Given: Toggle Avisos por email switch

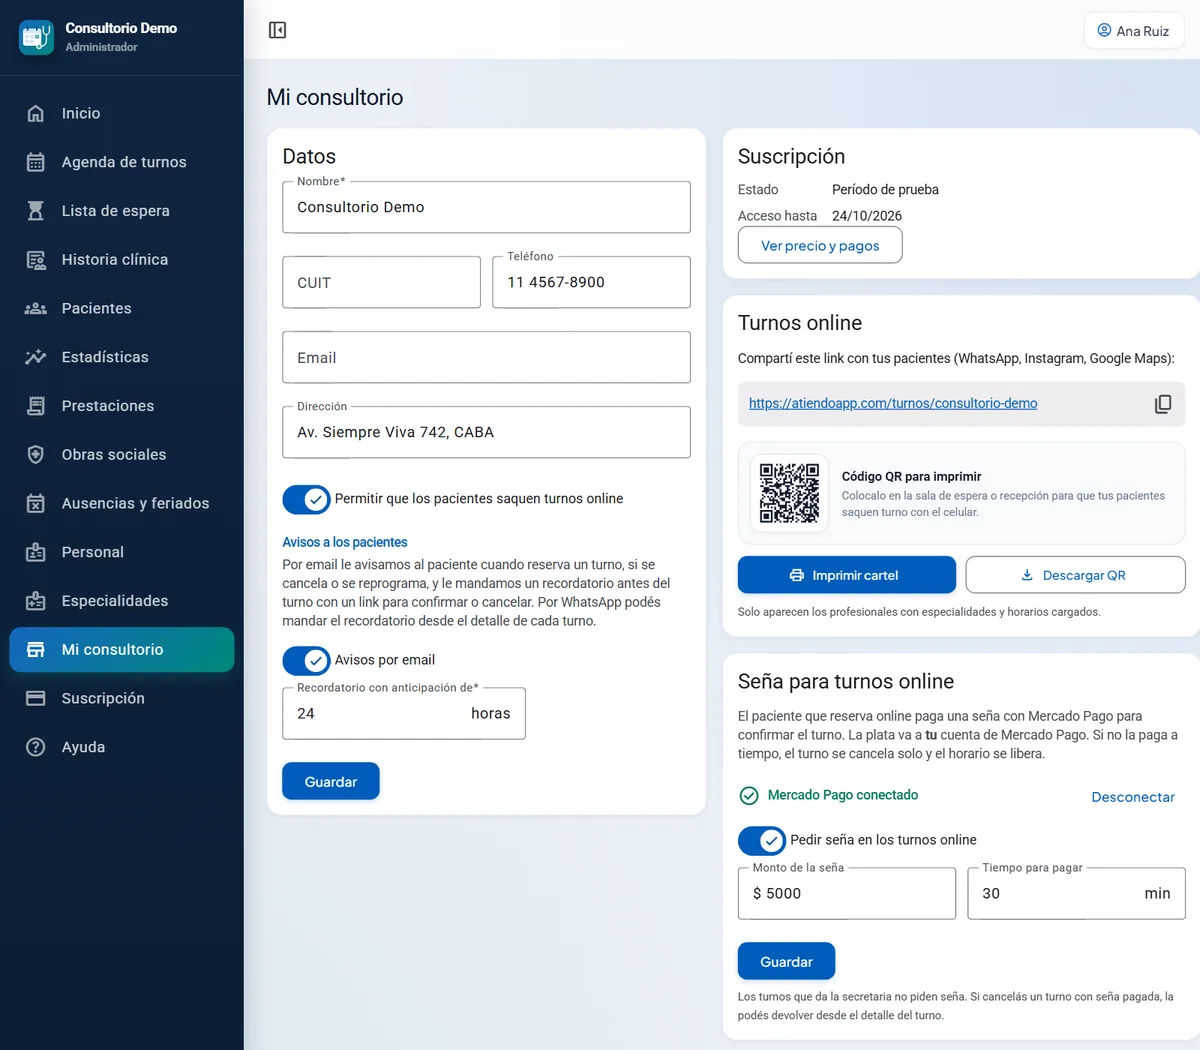Looking at the screenshot, I should (306, 660).
